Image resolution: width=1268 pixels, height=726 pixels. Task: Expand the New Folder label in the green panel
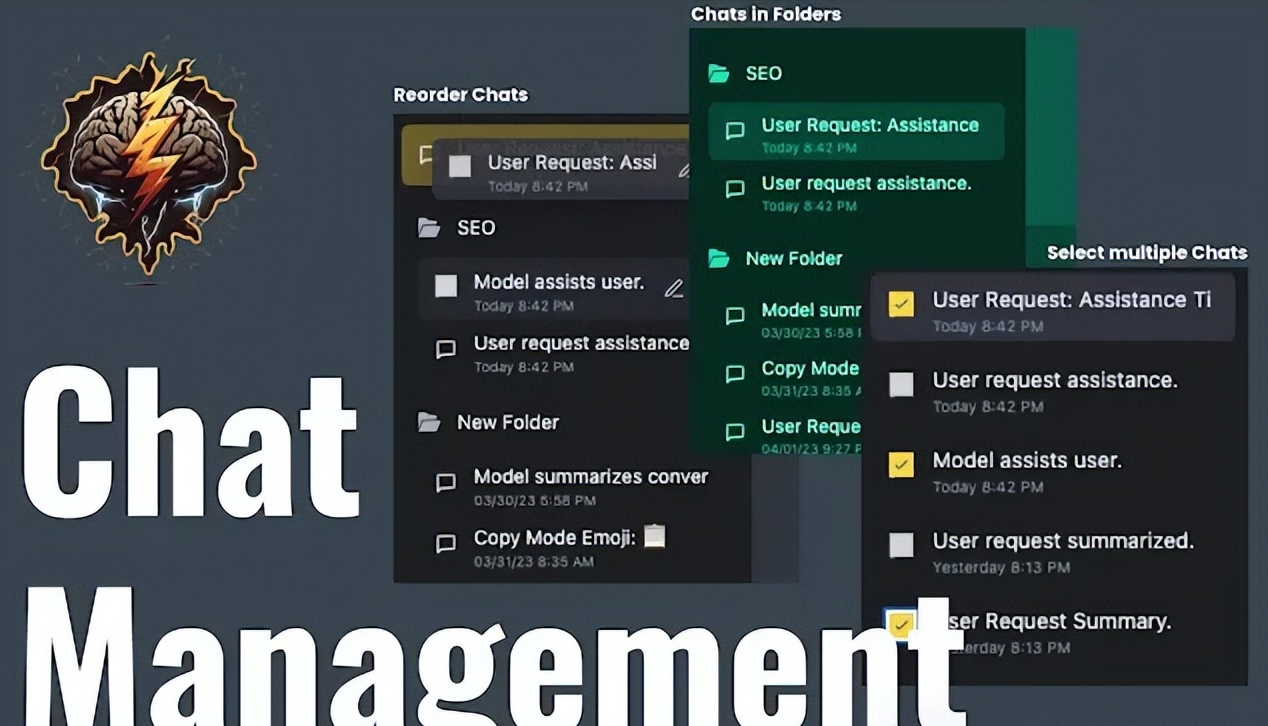(x=793, y=259)
